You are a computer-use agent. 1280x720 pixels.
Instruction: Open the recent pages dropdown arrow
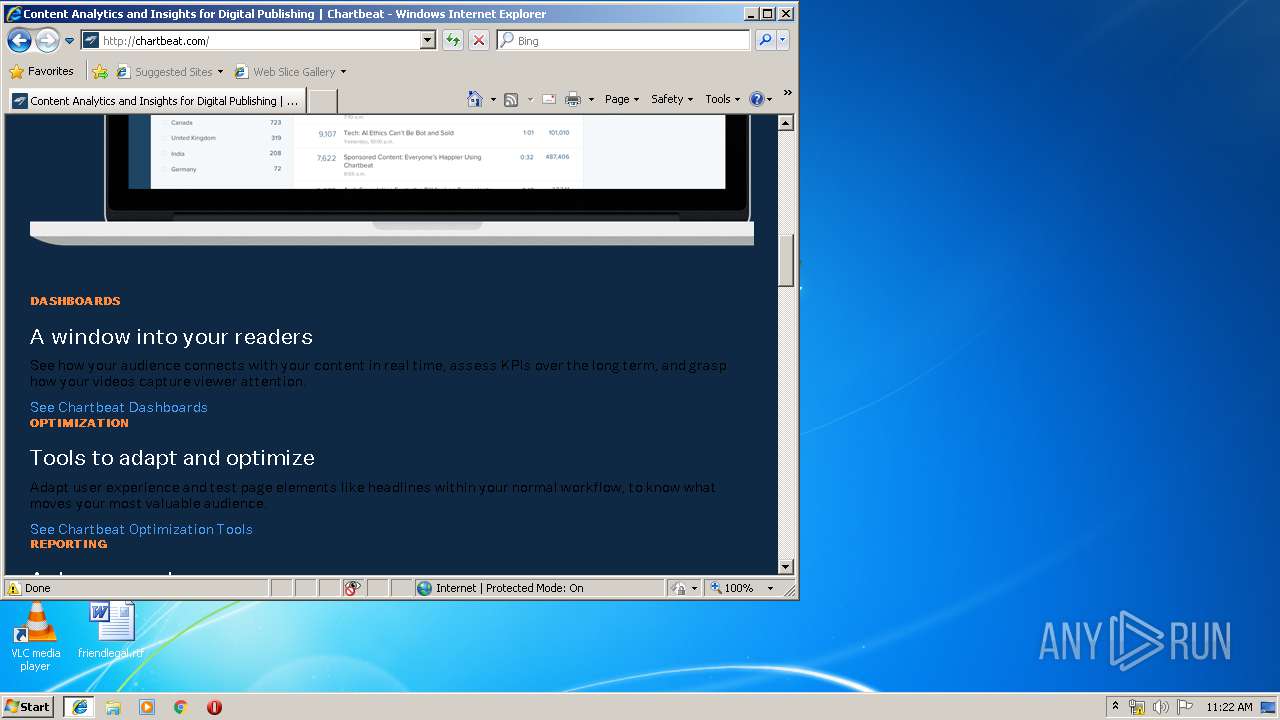click(69, 41)
